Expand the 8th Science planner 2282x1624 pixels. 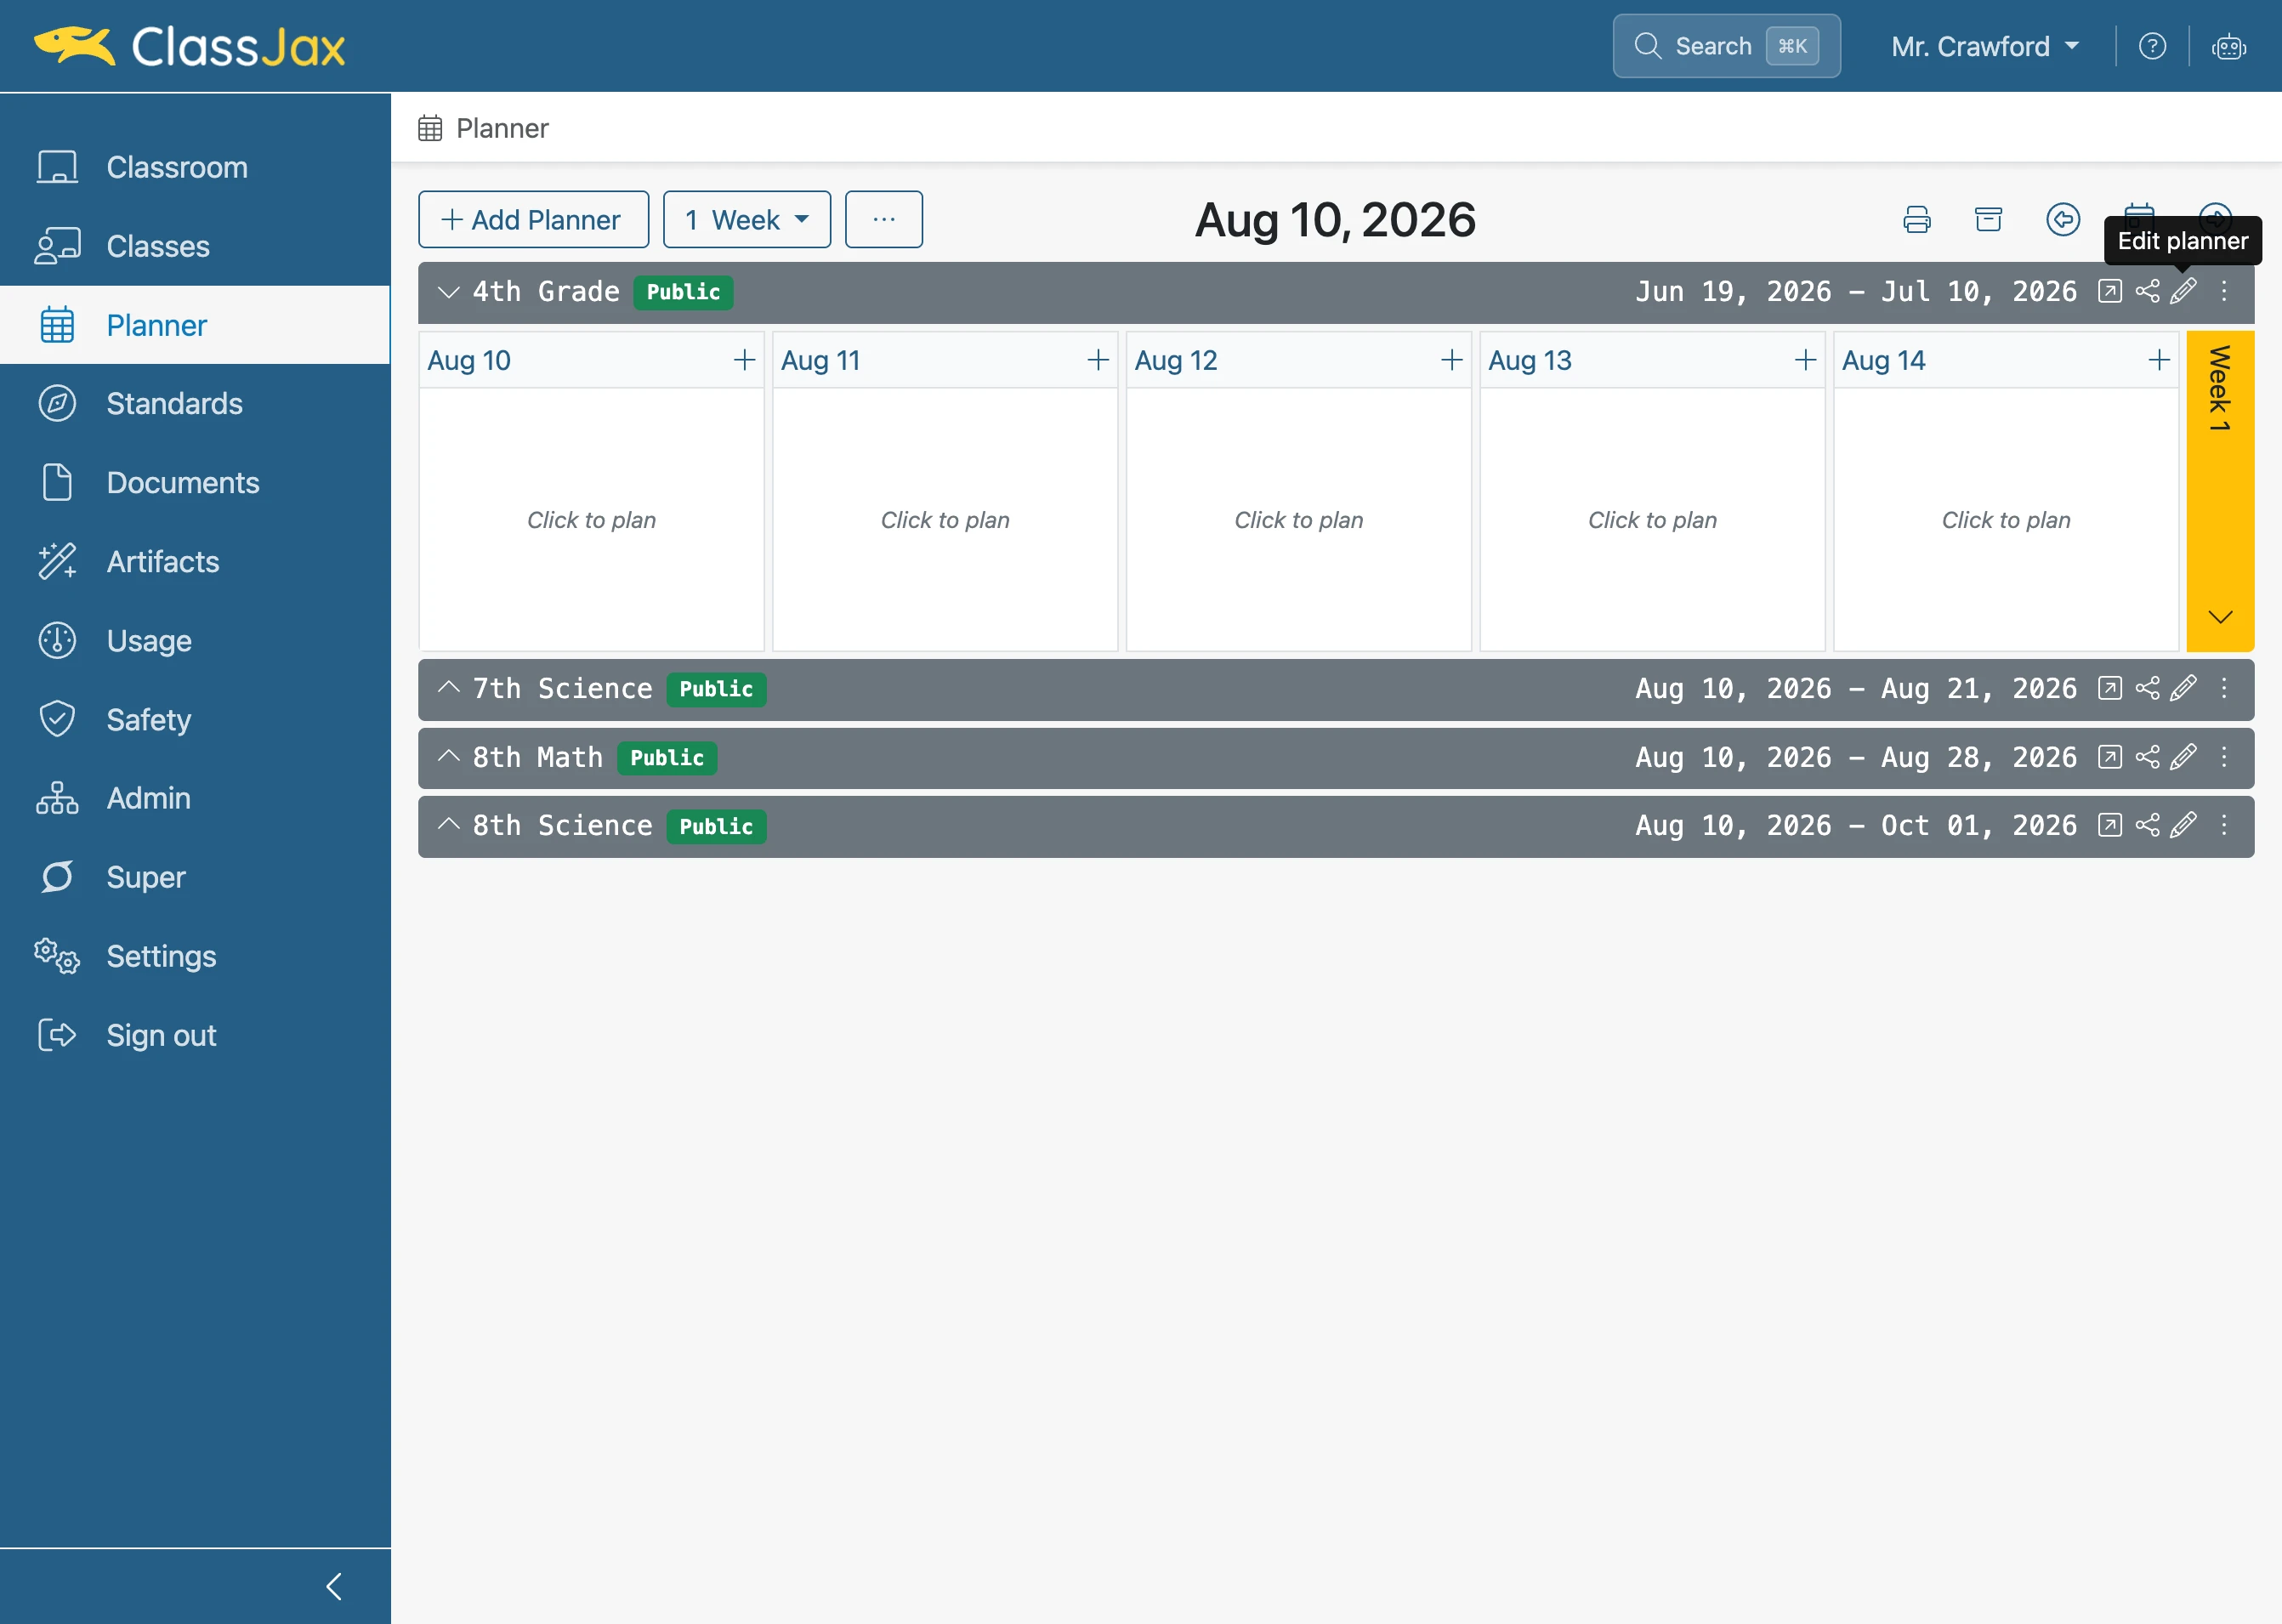point(448,824)
